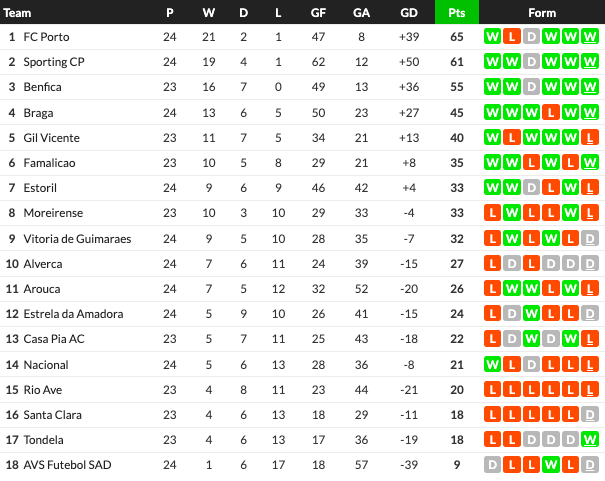This screenshot has width=605, height=481.
Task: Click the draw badge in Nacional's form row
Action: (x=531, y=364)
